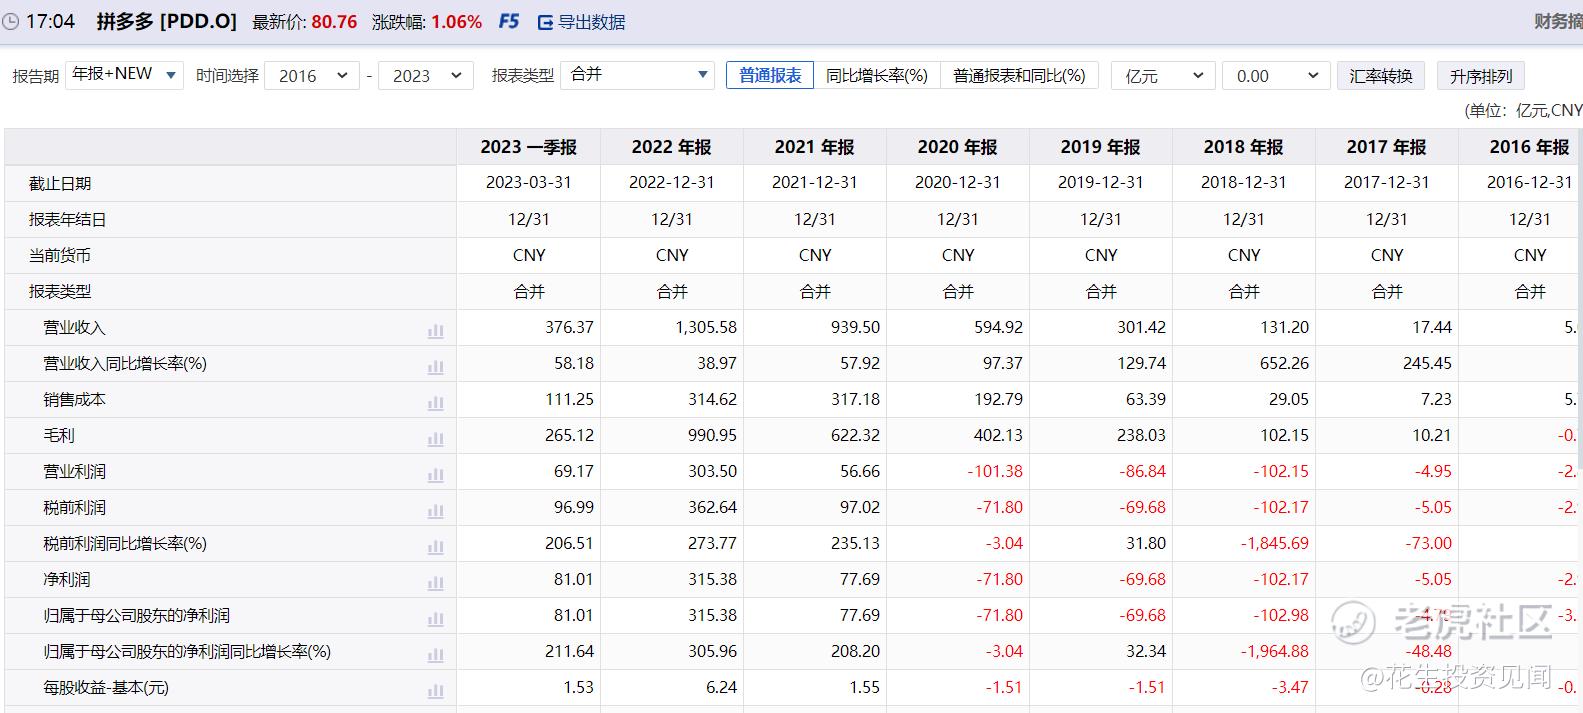Click the 拼多多 [PDD.O] stock title
Screen dimensions: 1583x713
167,21
